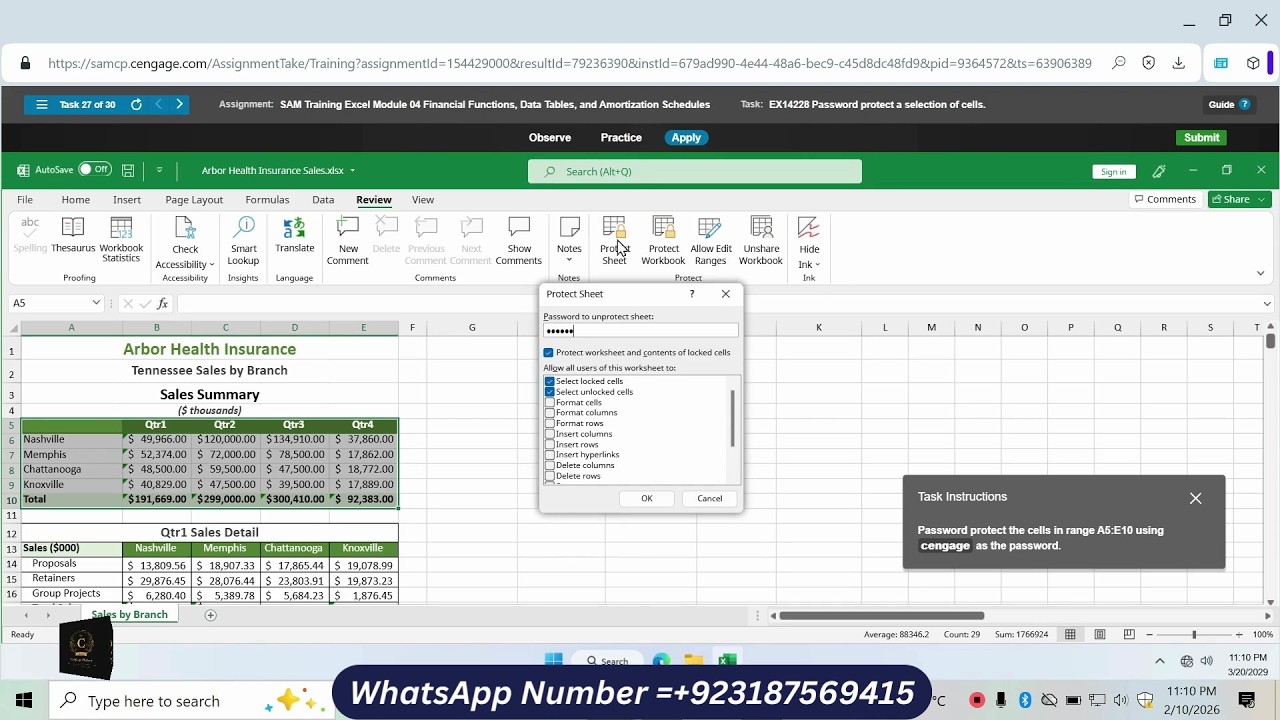Click the Protect Sheet dialog help icon
1280x720 pixels.
pyautogui.click(x=691, y=294)
